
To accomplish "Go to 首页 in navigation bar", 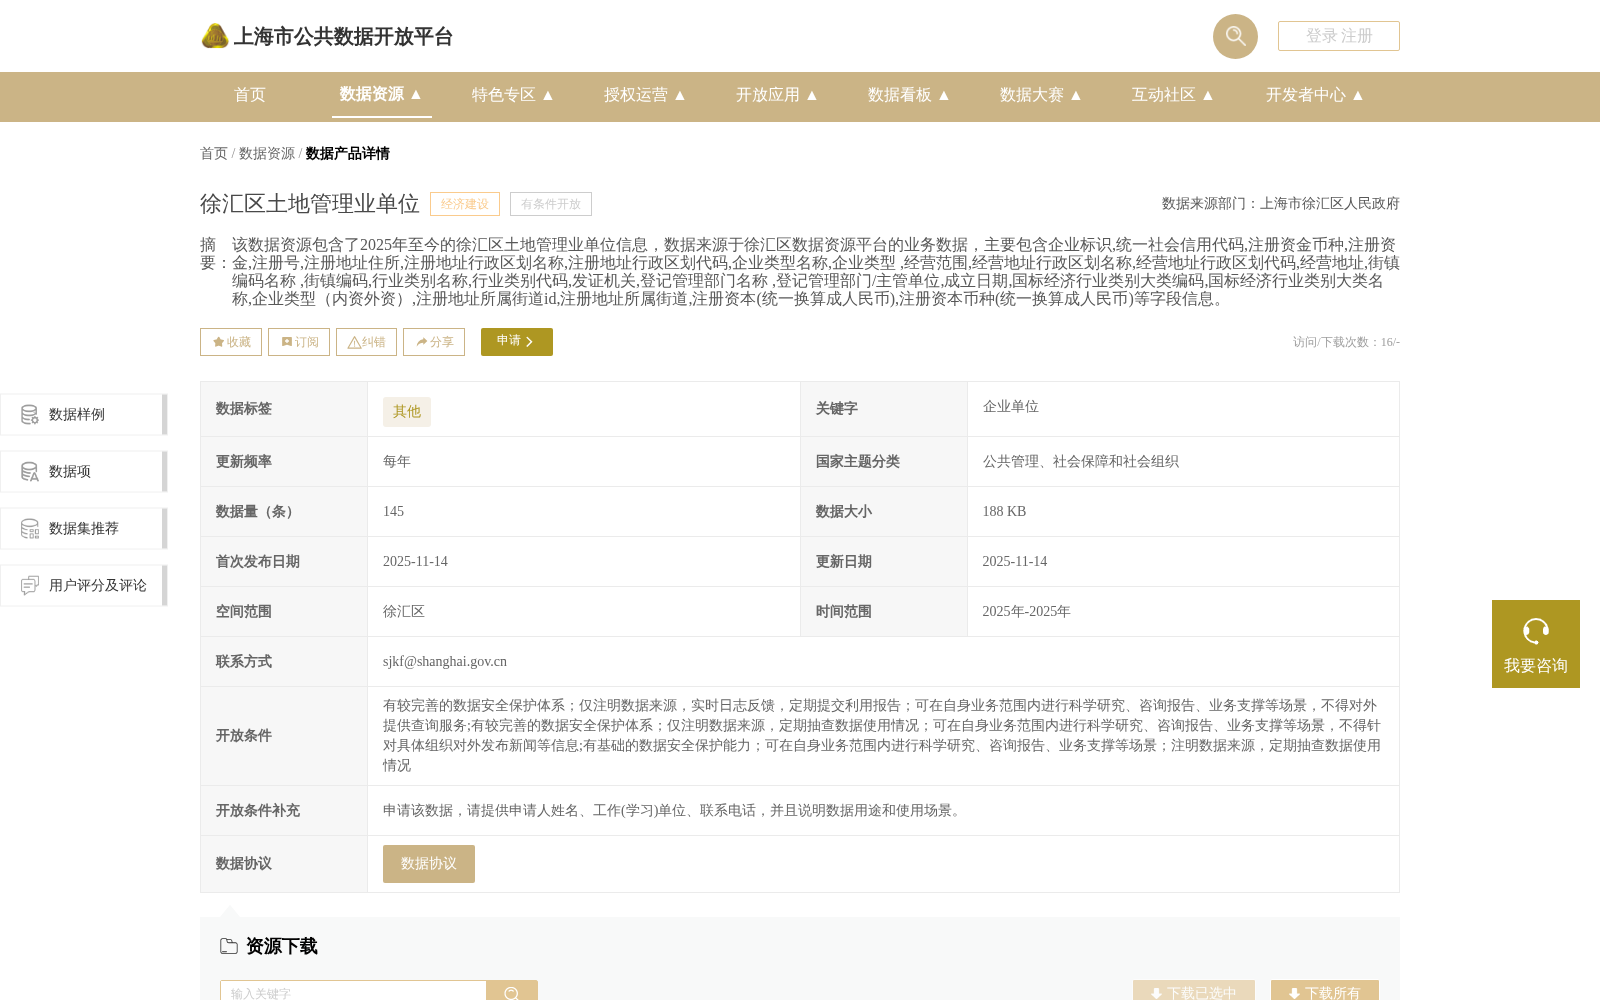I will (x=250, y=95).
